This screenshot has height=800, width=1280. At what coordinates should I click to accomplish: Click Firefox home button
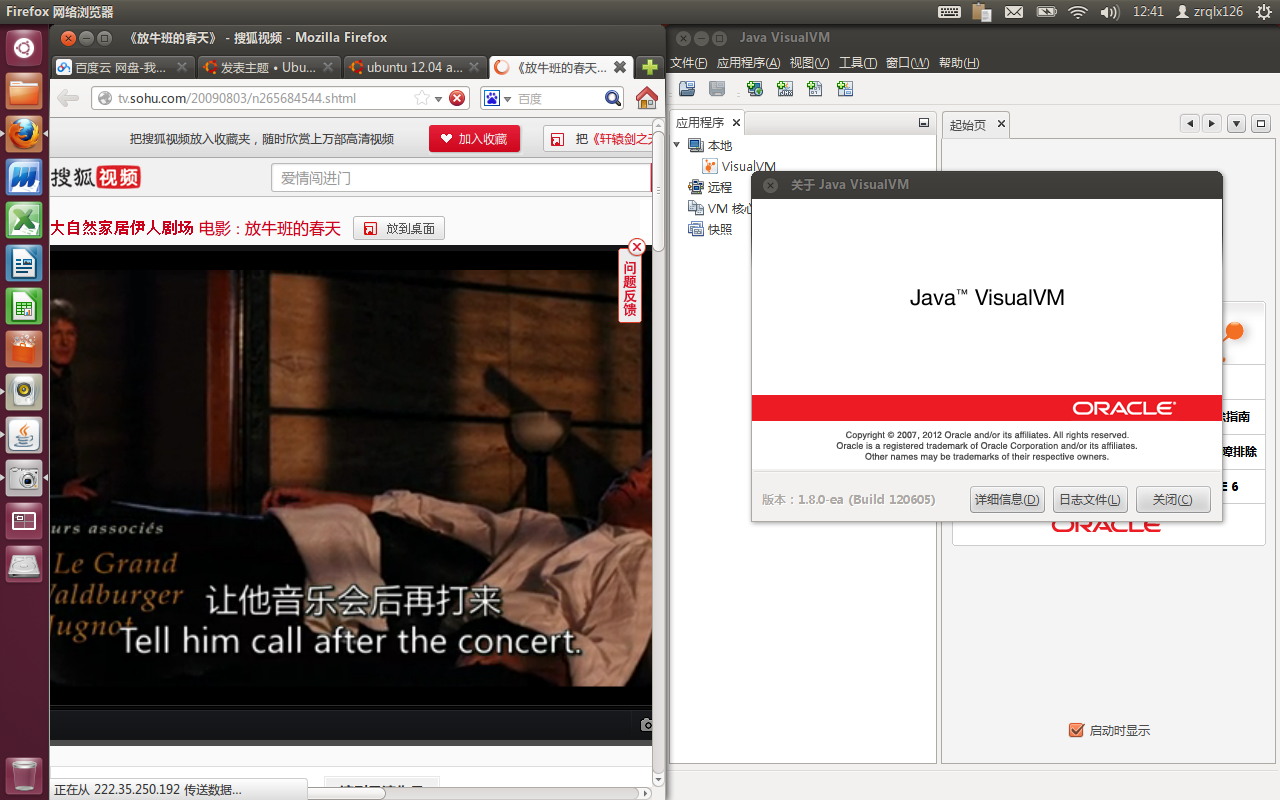coord(647,98)
